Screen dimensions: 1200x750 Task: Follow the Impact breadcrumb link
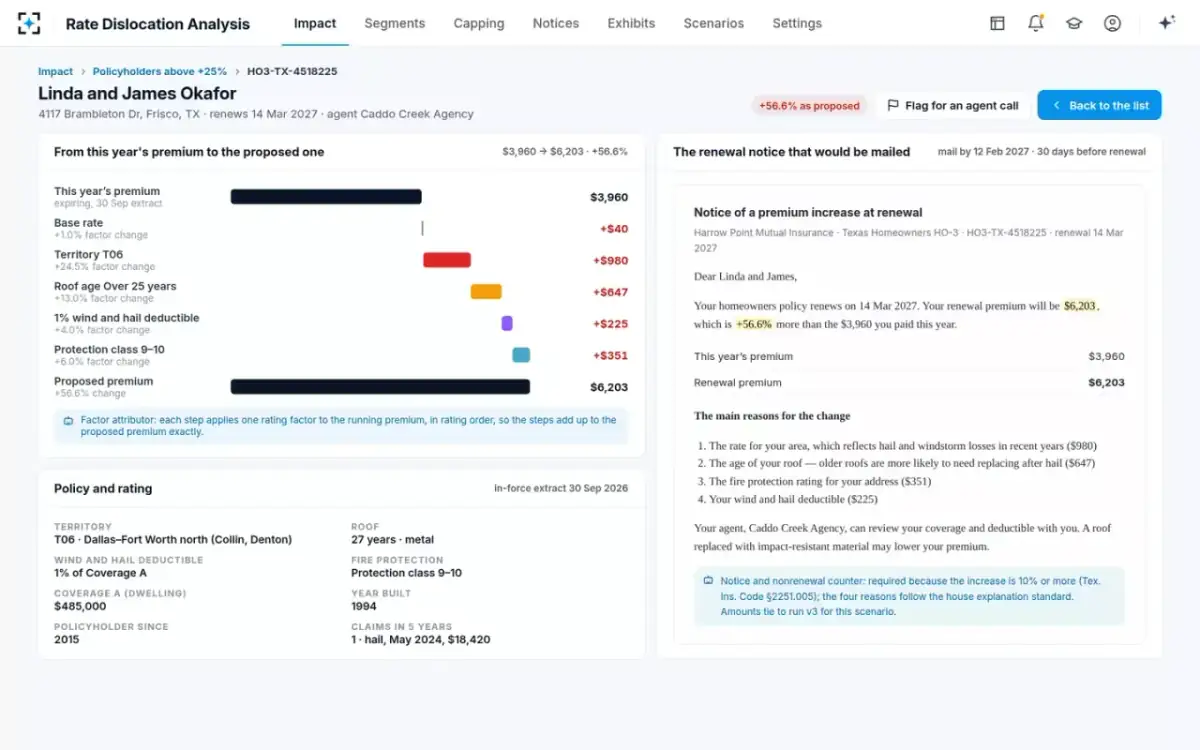coord(55,72)
